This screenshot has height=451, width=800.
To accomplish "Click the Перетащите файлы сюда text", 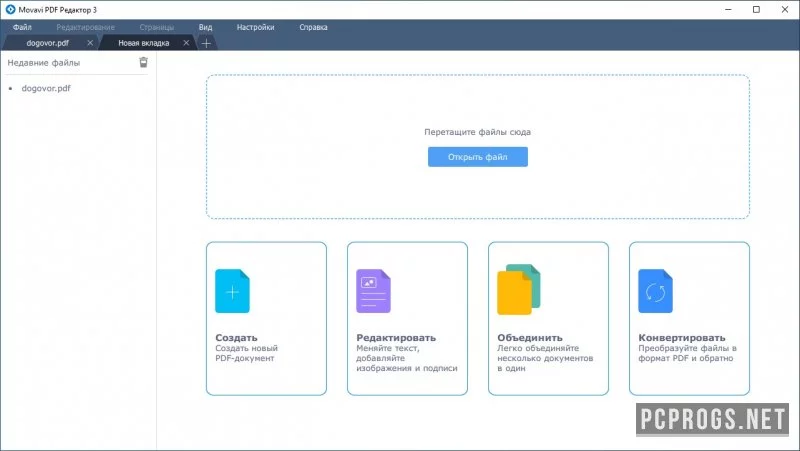I will tap(478, 132).
